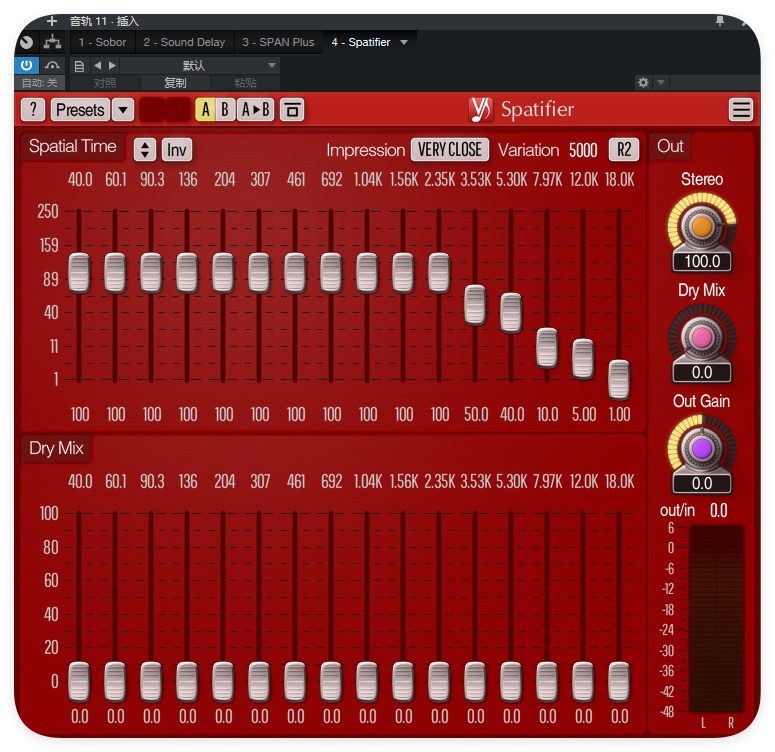Click the 50.0 value under the 3.53K fader

point(475,414)
